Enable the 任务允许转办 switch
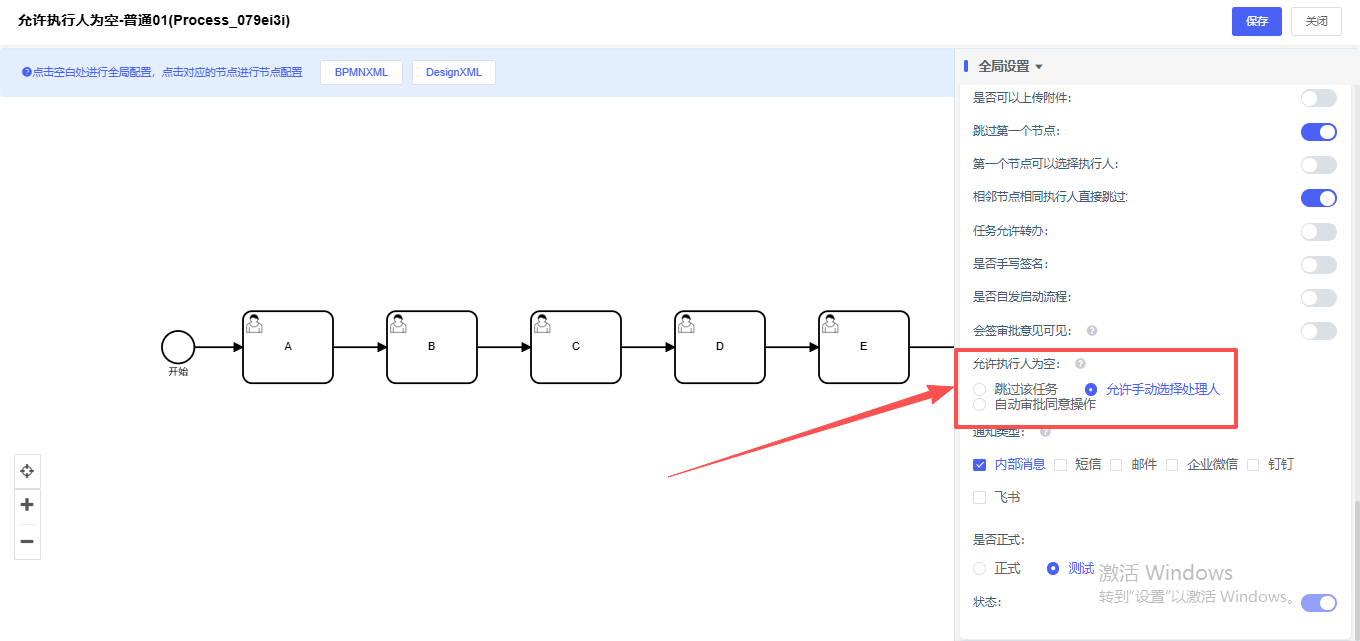 click(x=1318, y=232)
